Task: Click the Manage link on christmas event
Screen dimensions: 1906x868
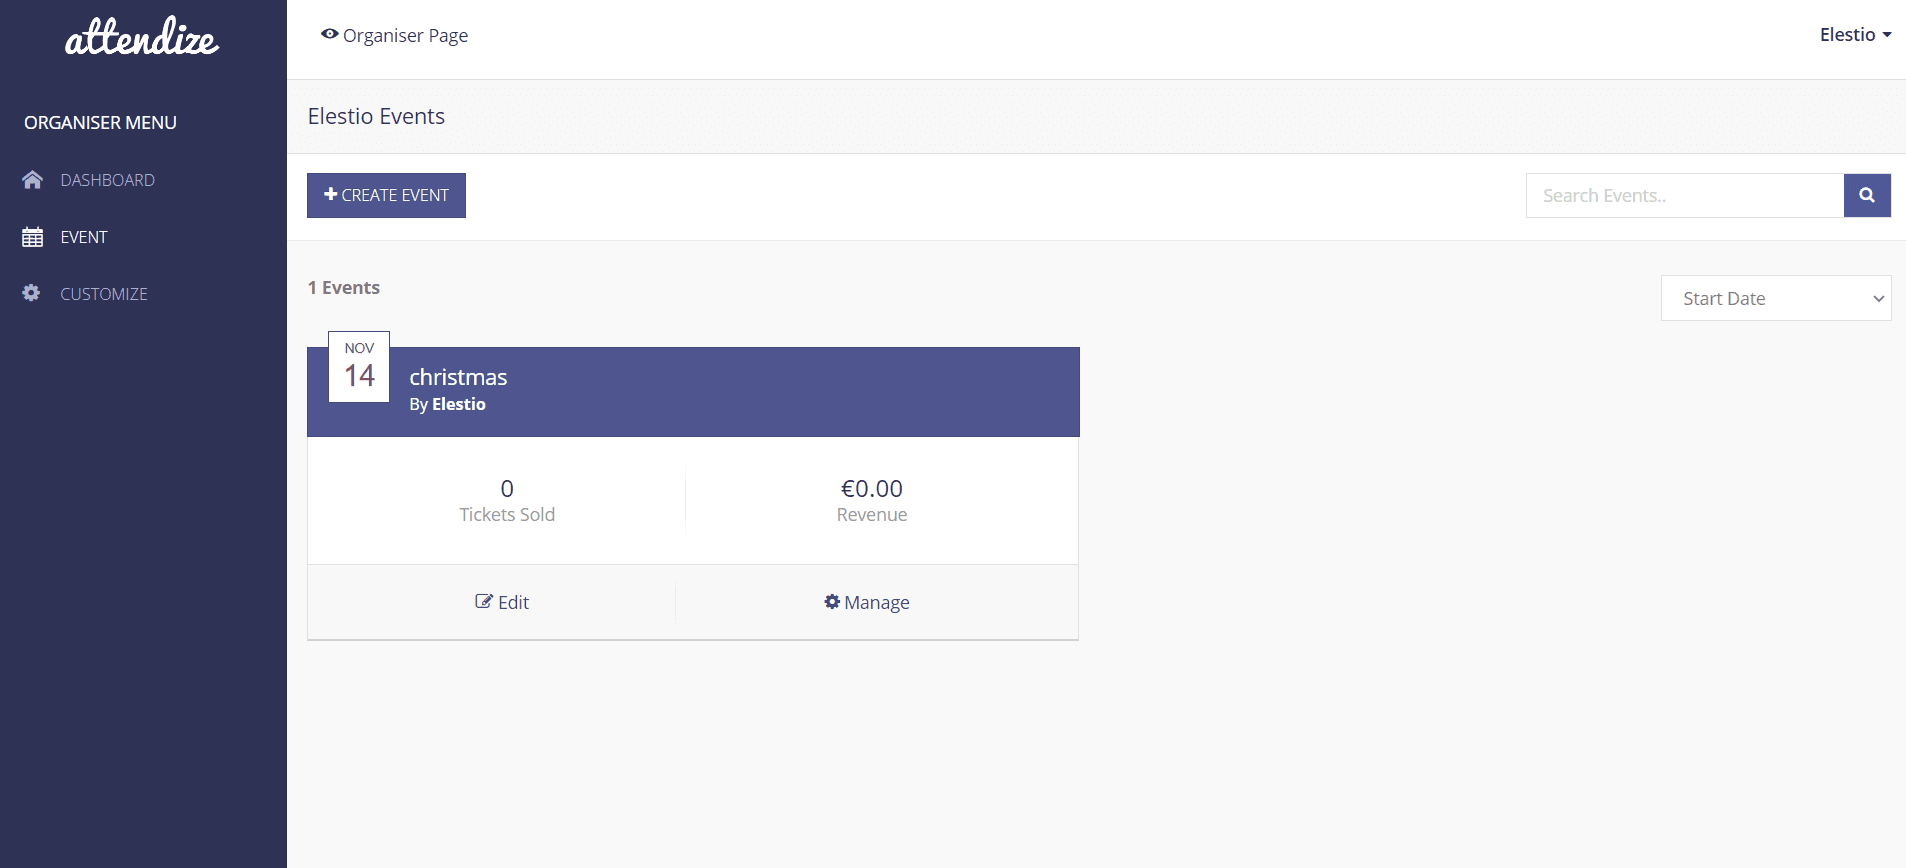Action: 876,602
